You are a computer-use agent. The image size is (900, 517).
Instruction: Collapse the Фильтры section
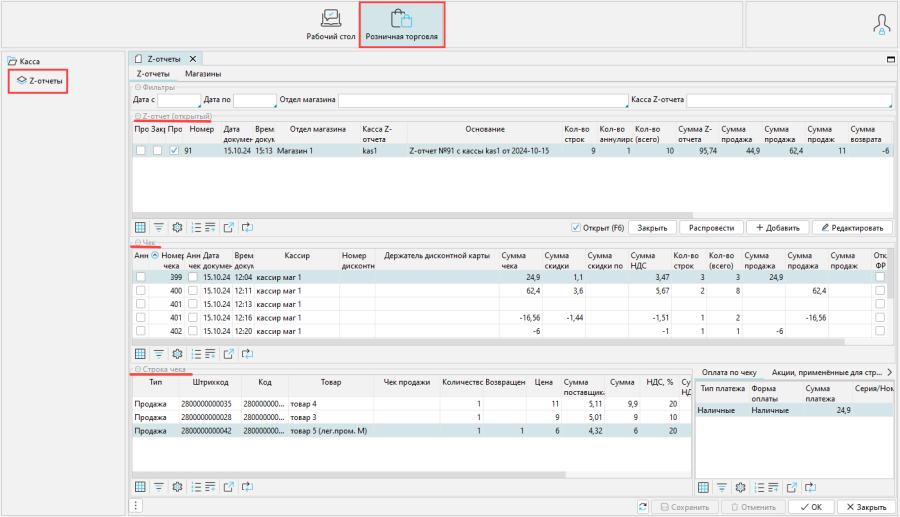point(138,88)
